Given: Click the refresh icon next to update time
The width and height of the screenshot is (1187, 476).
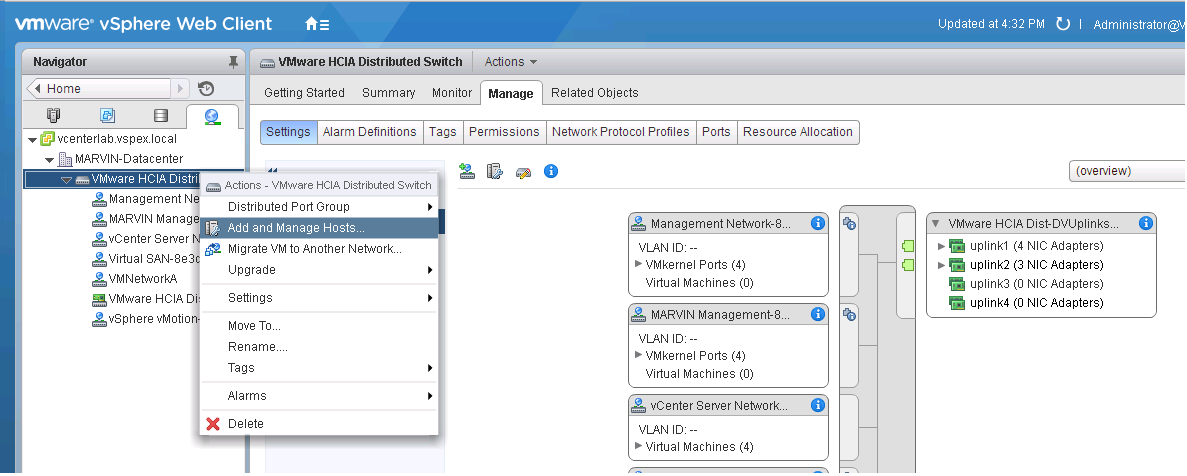Looking at the screenshot, I should click(x=1062, y=24).
